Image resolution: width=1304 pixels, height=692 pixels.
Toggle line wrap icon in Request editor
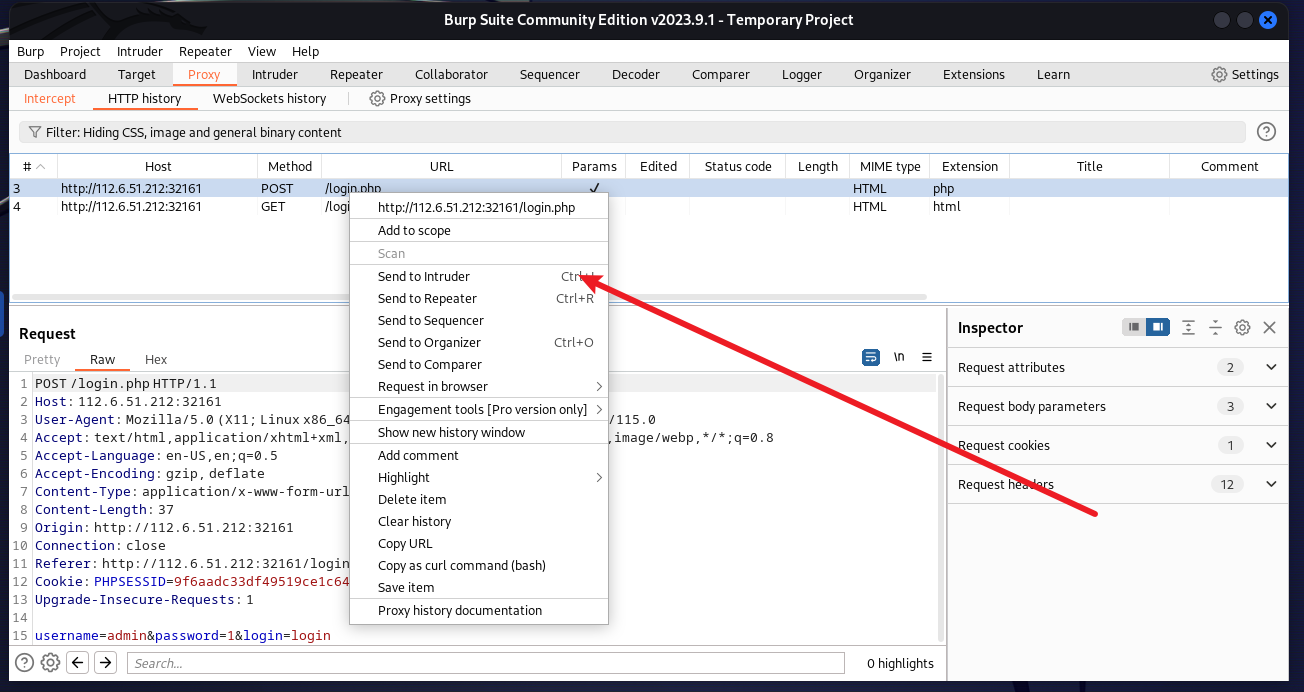[x=871, y=357]
